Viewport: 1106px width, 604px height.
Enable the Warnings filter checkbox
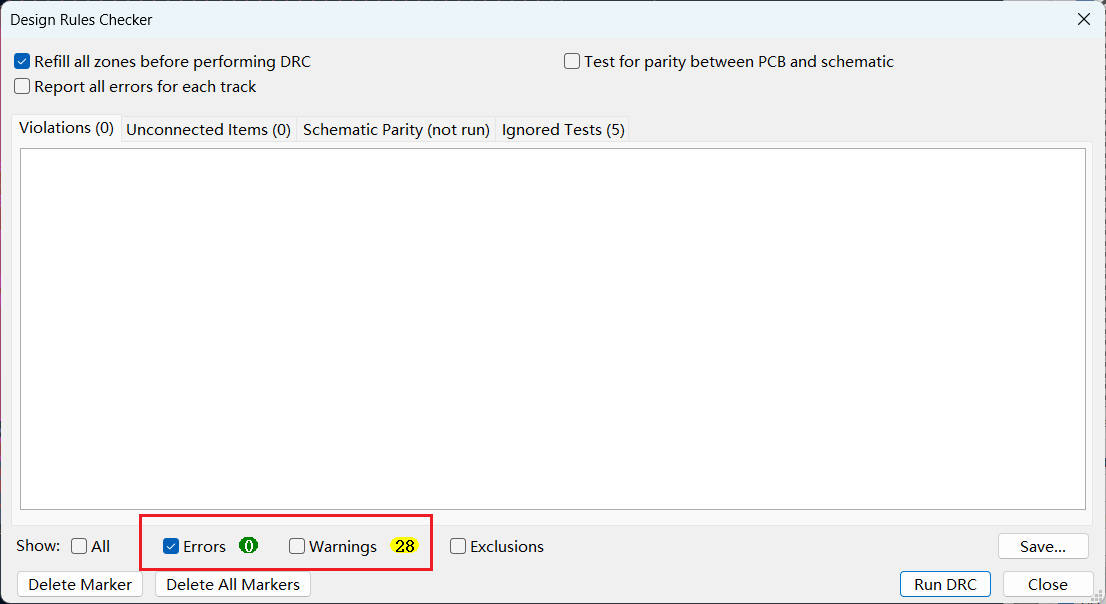click(x=297, y=547)
